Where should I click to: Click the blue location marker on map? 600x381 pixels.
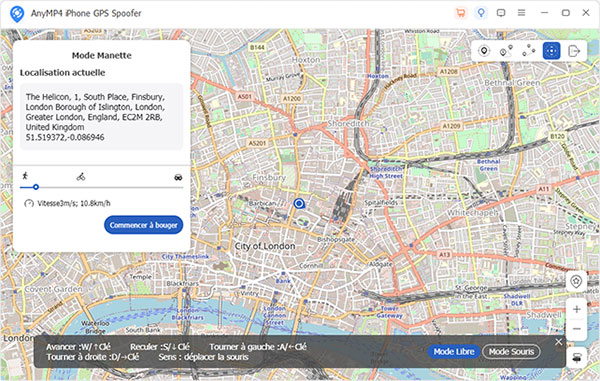click(299, 204)
